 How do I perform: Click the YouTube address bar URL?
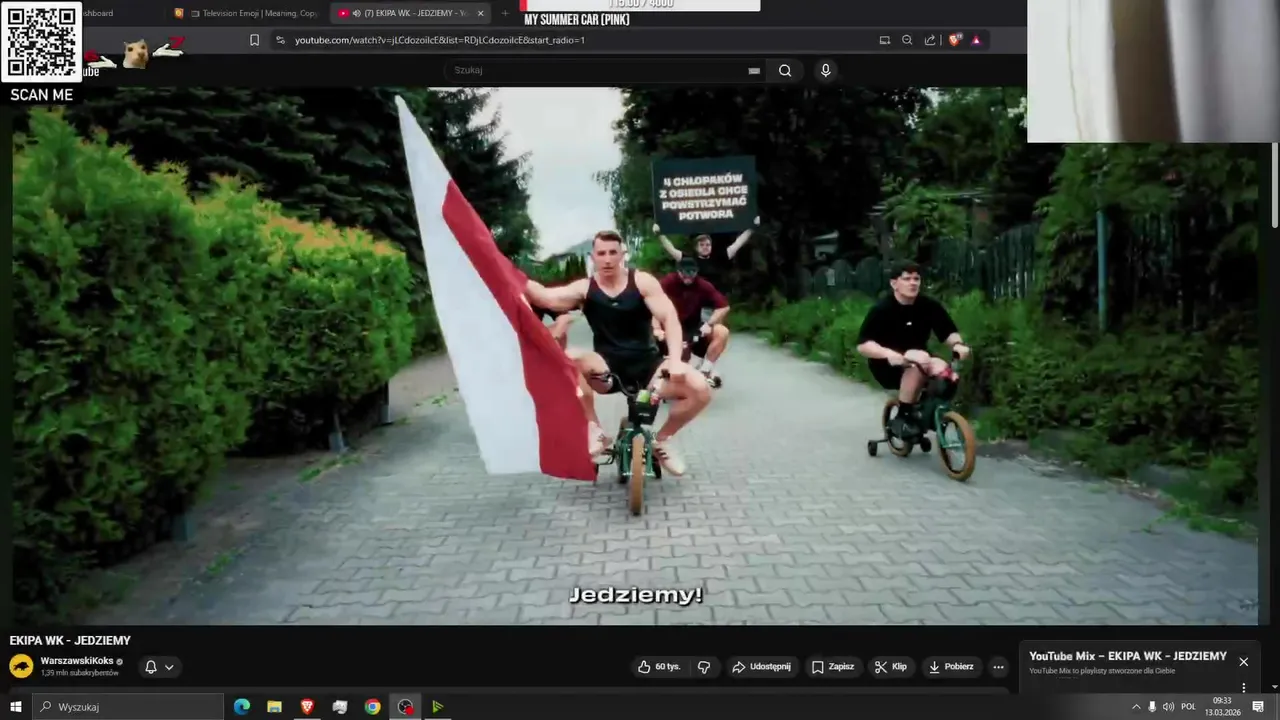pyautogui.click(x=440, y=40)
